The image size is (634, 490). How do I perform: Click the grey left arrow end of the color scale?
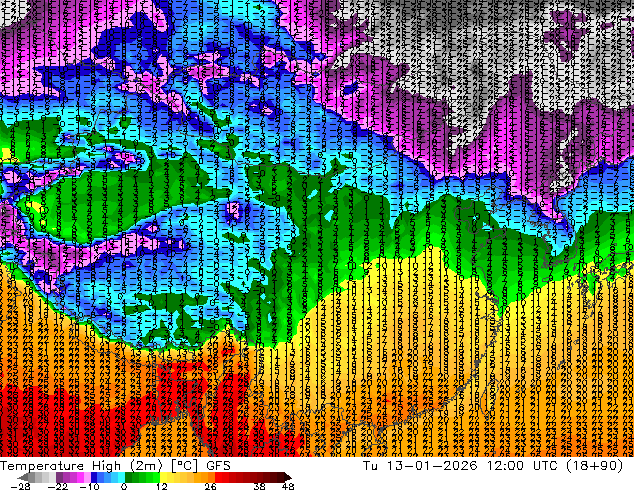[23, 477]
